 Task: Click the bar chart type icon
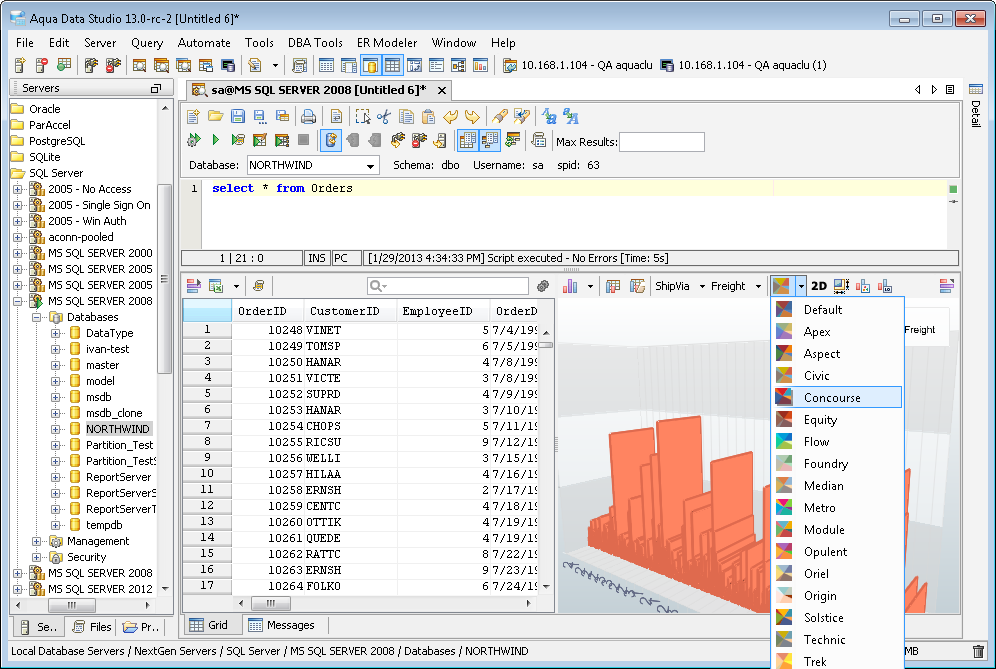coord(570,286)
